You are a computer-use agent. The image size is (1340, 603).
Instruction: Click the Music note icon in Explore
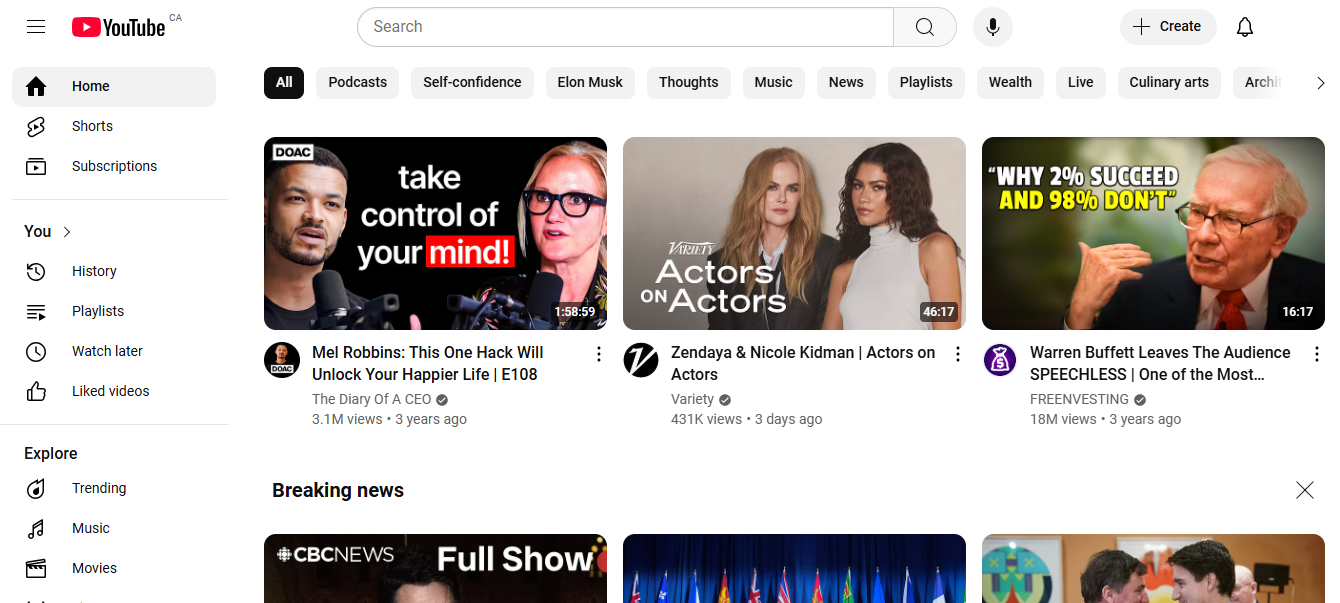[x=36, y=529]
